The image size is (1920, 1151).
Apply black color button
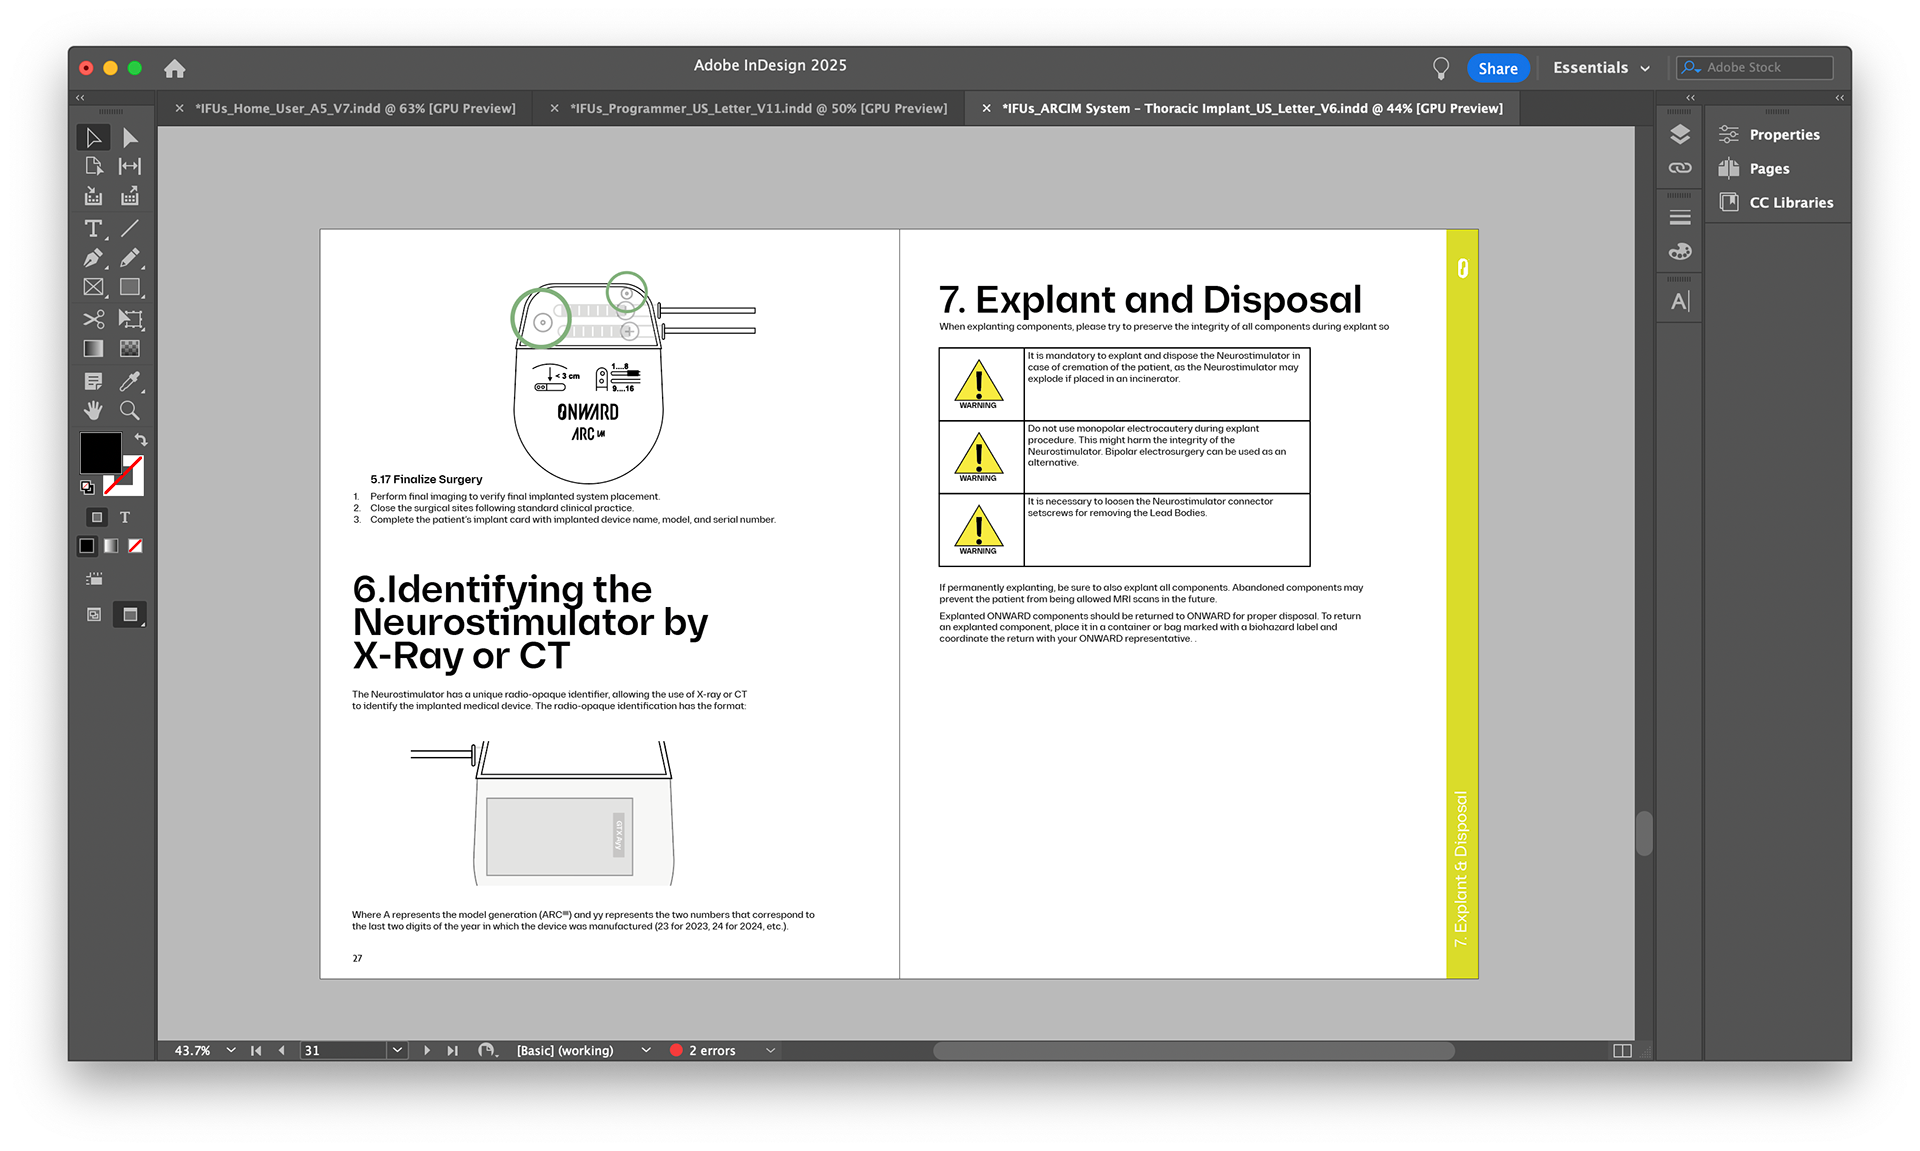coord(87,546)
